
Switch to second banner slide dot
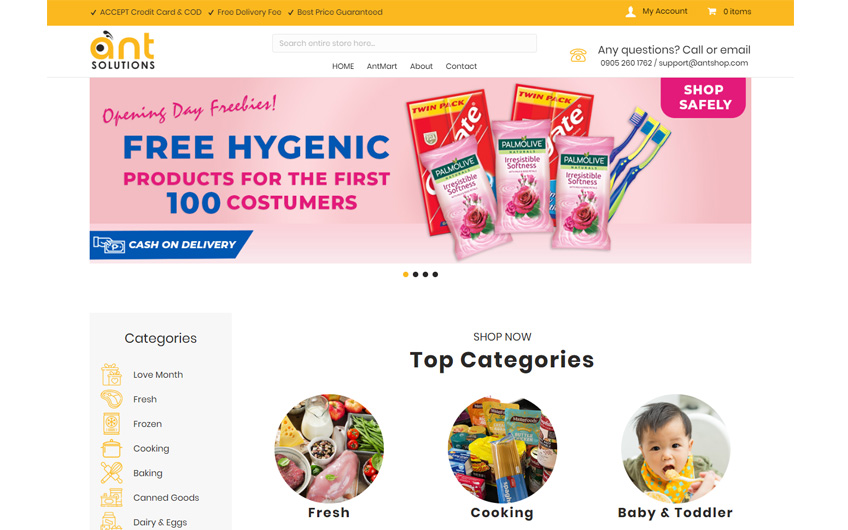coord(415,274)
